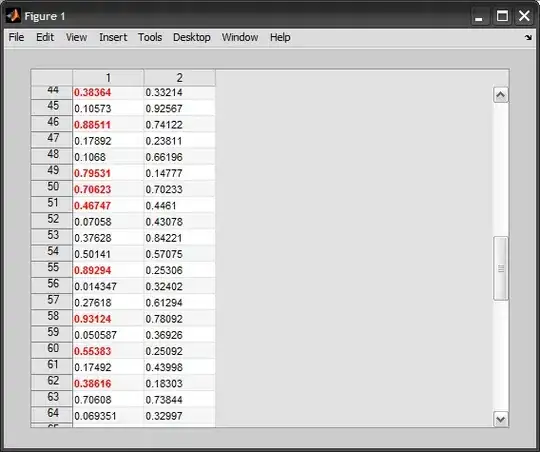Click cell 0.66196
This screenshot has width=540, height=452.
(179, 157)
